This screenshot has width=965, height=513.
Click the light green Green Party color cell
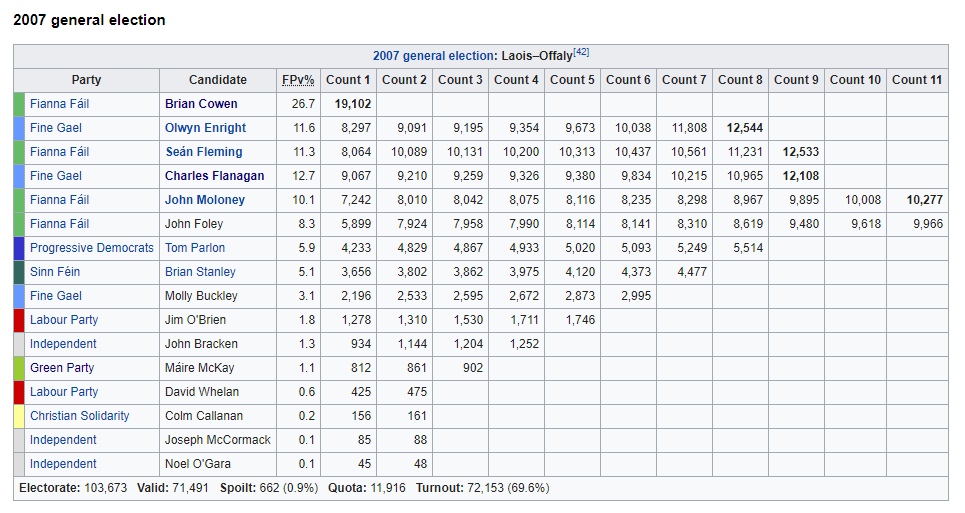point(19,368)
